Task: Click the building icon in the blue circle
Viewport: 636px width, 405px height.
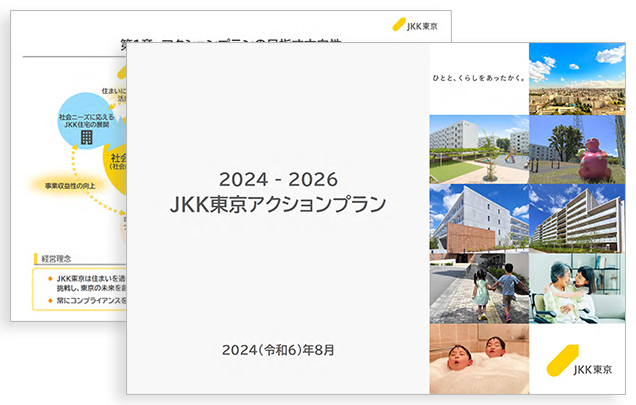Action: coord(86,138)
